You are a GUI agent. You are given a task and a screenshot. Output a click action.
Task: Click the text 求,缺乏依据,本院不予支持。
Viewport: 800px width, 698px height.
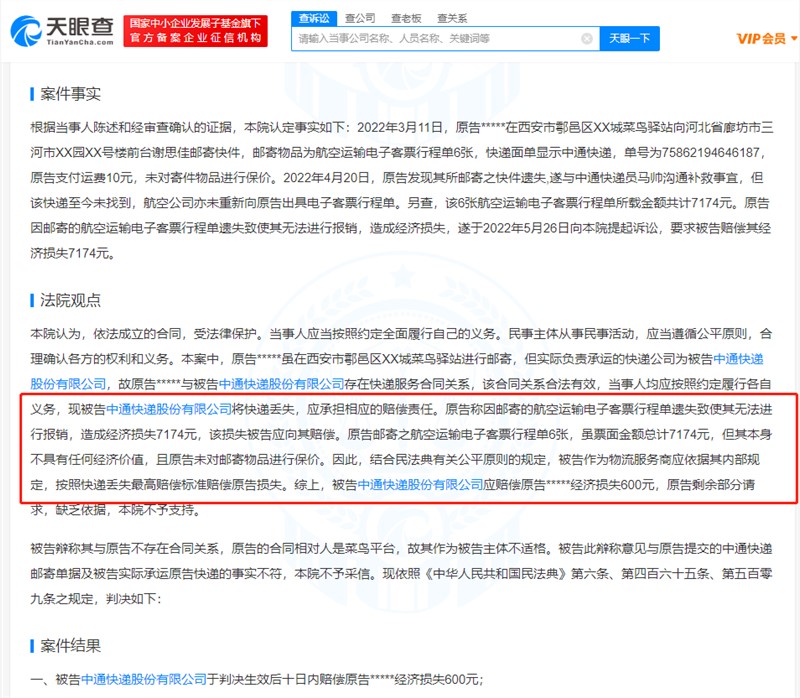click(x=115, y=510)
